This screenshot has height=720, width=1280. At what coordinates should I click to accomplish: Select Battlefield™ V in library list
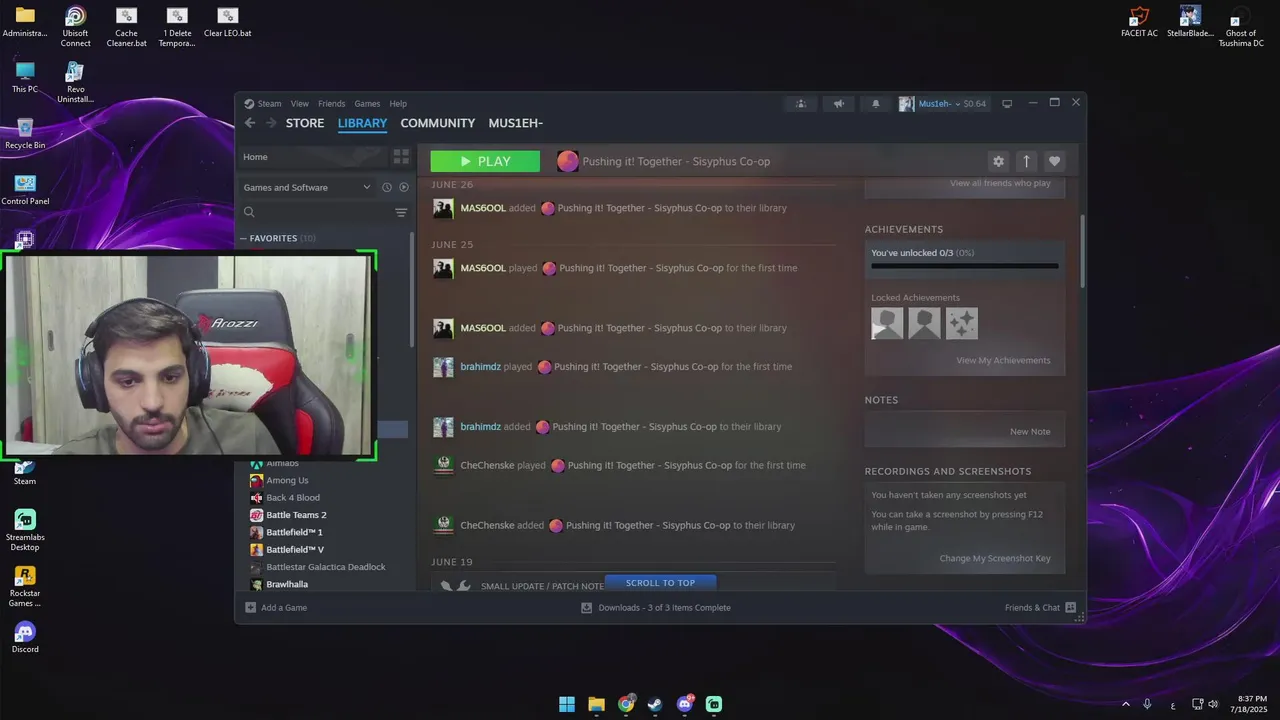coord(295,550)
